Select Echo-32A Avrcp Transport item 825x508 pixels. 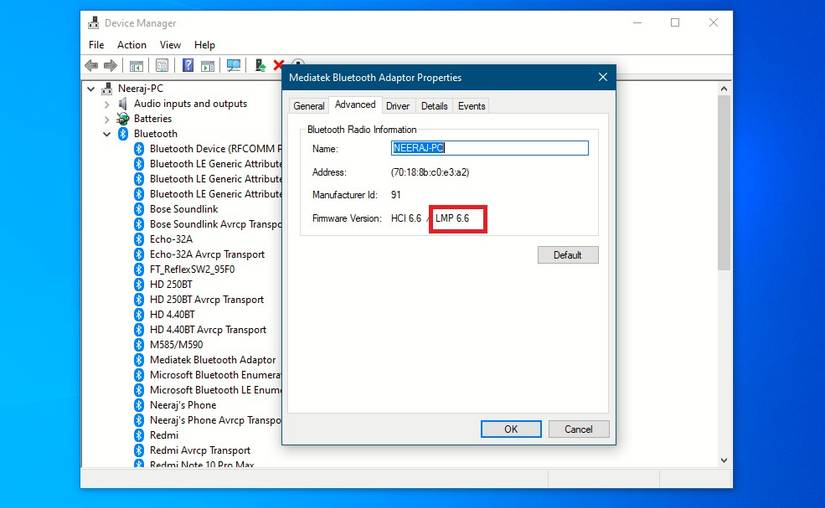coord(207,255)
